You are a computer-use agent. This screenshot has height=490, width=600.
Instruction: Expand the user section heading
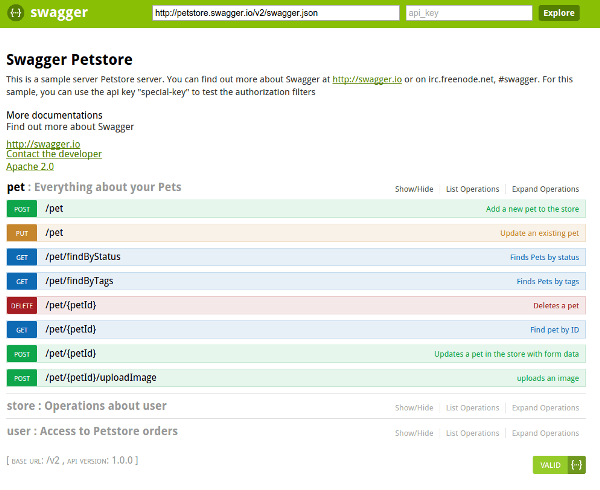click(x=92, y=431)
